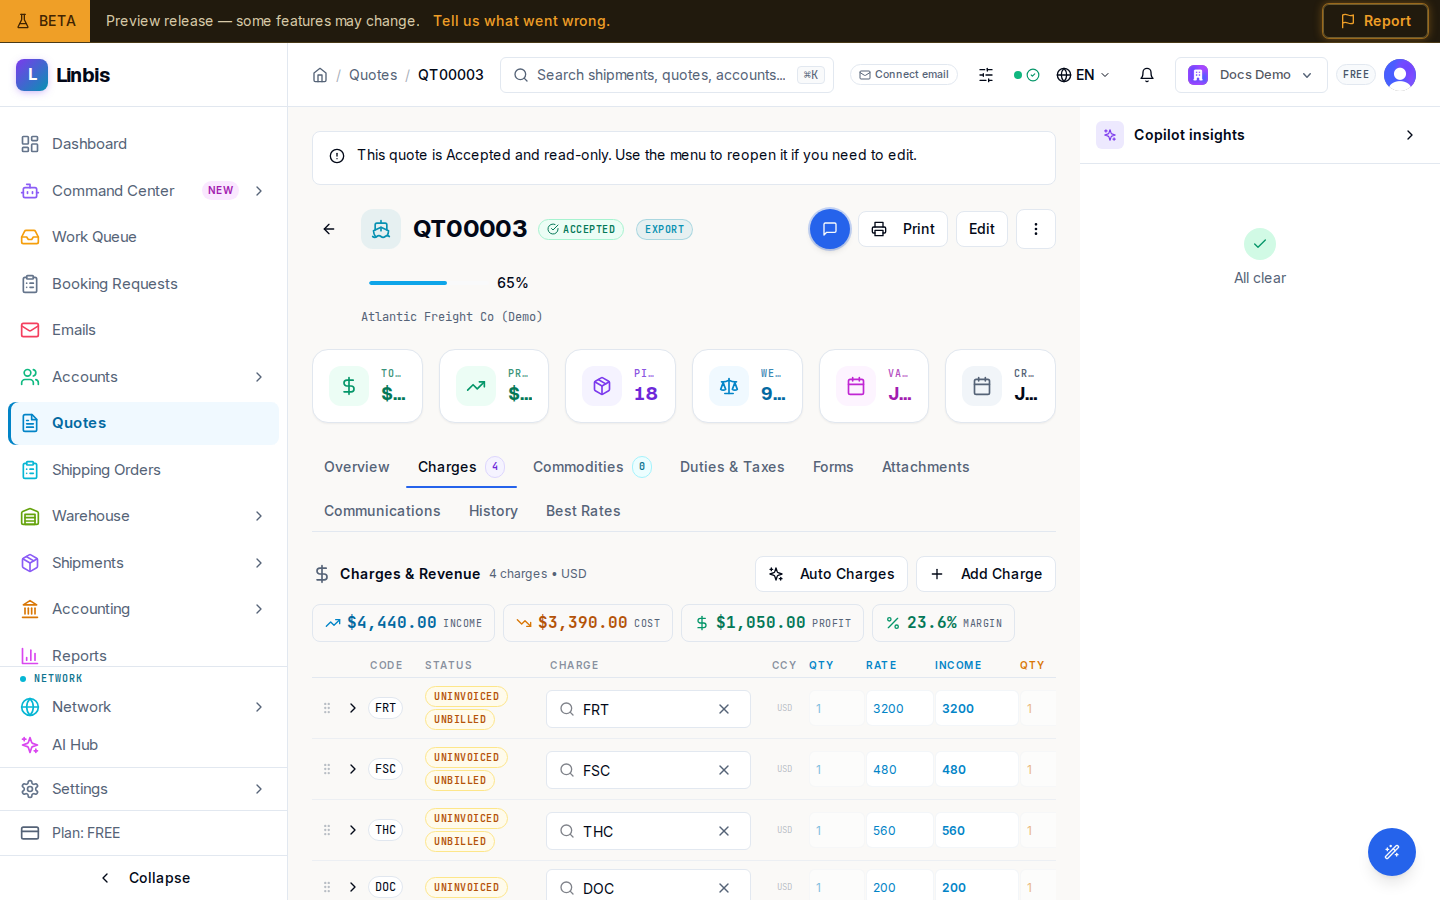Open the three-dot more options menu

pos(1036,229)
